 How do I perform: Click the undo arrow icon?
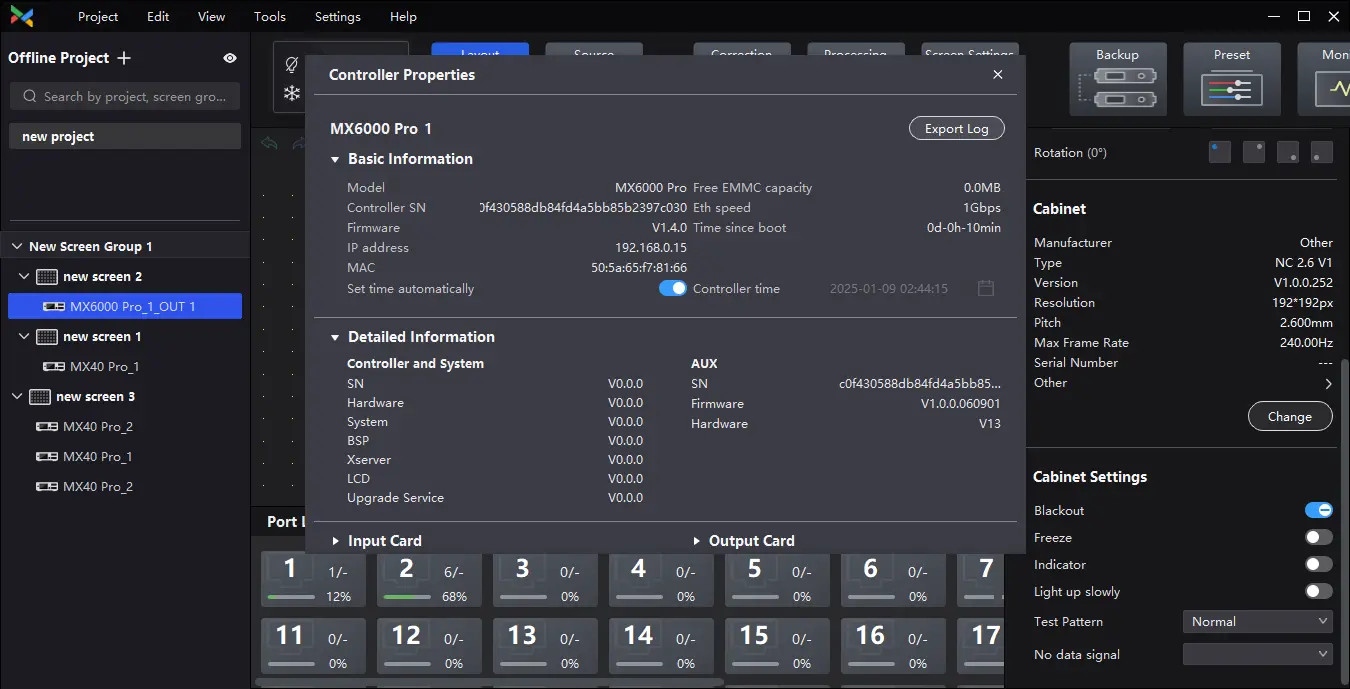pyautogui.click(x=268, y=143)
